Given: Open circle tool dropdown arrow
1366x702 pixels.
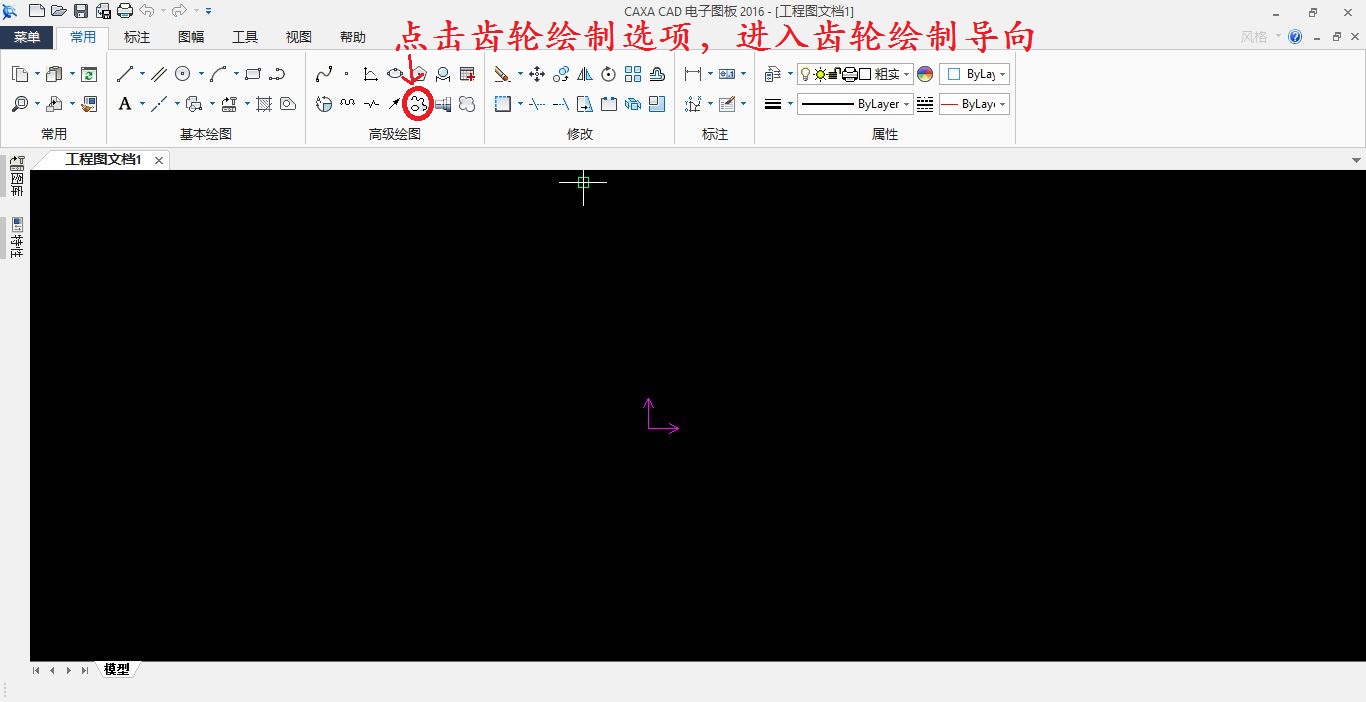Looking at the screenshot, I should (x=201, y=74).
